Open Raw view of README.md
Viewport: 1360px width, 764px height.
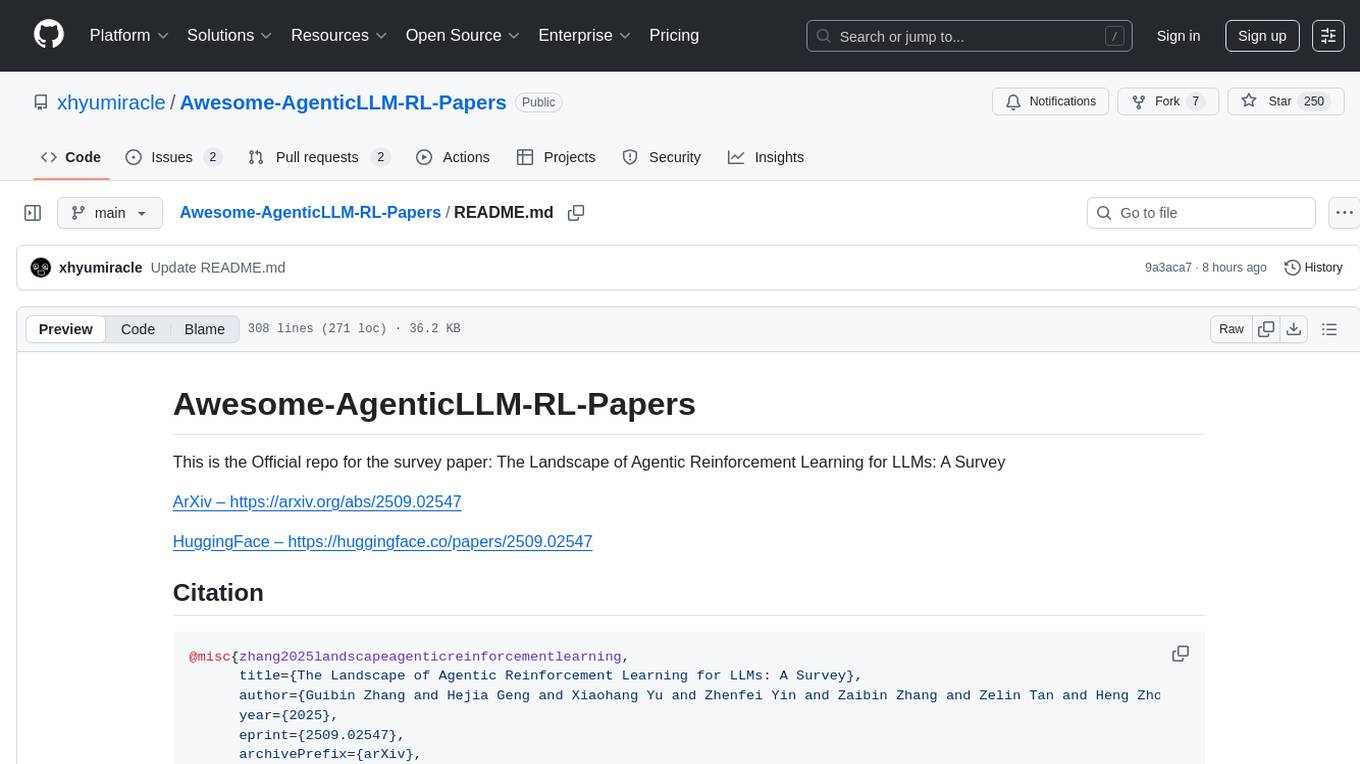(1231, 329)
